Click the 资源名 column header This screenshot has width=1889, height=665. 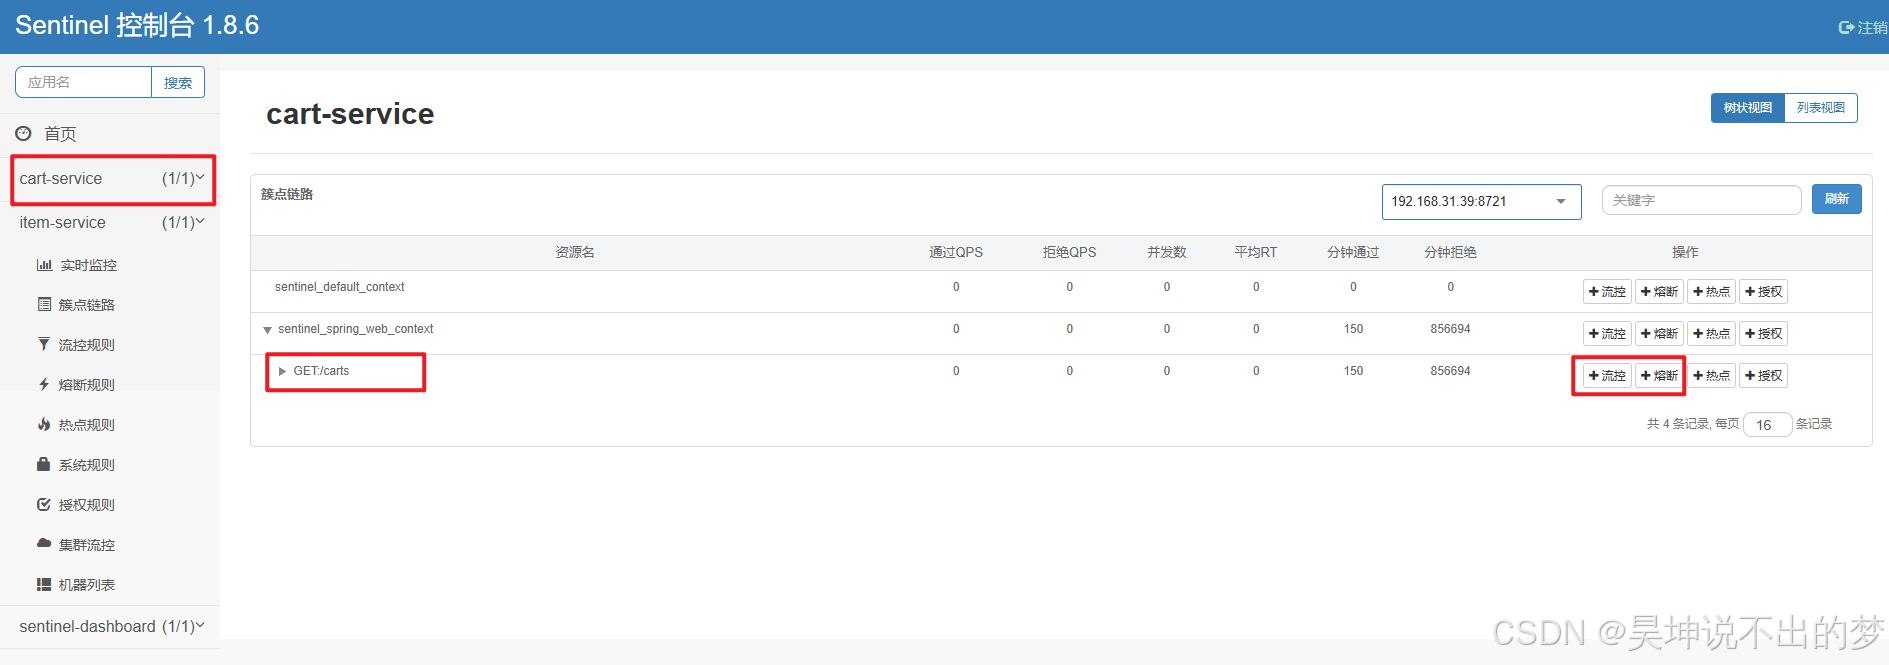pos(575,252)
